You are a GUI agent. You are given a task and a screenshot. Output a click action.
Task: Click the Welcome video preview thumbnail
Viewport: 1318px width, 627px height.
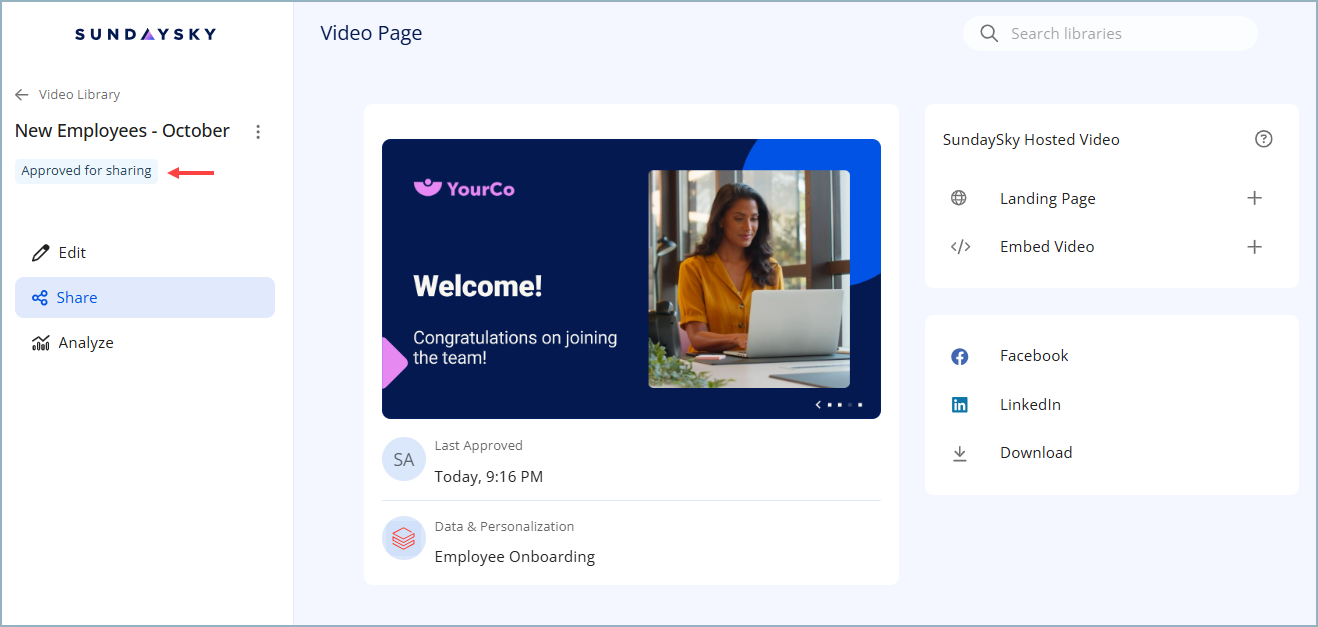[x=631, y=278]
